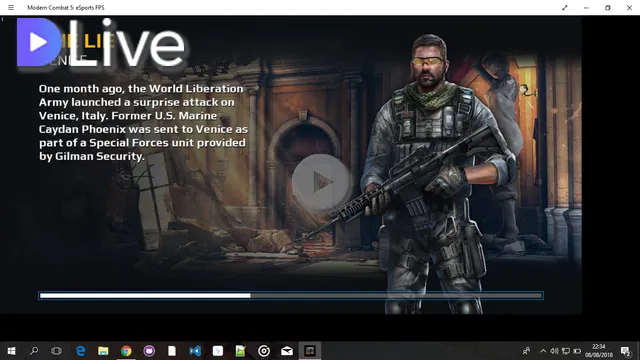Image resolution: width=640 pixels, height=360 pixels.
Task: Select Modern Combat 5 taskbar icon
Action: pyautogui.click(x=310, y=351)
